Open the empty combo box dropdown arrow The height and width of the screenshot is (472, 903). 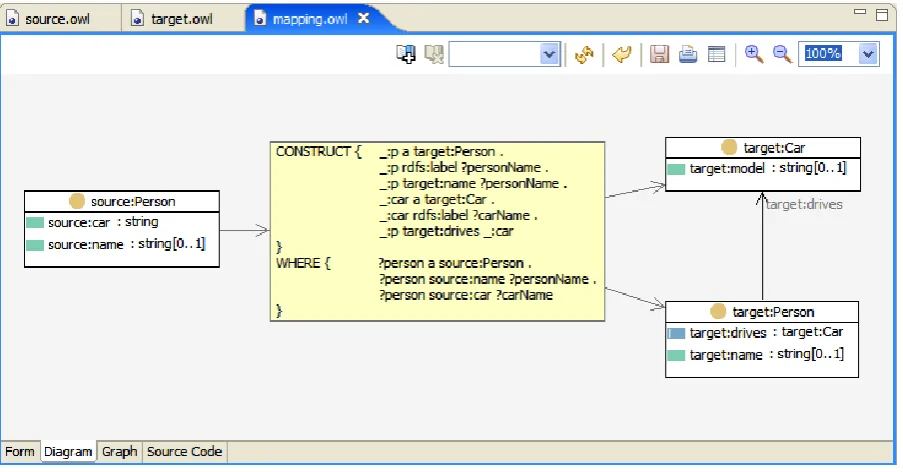click(549, 55)
